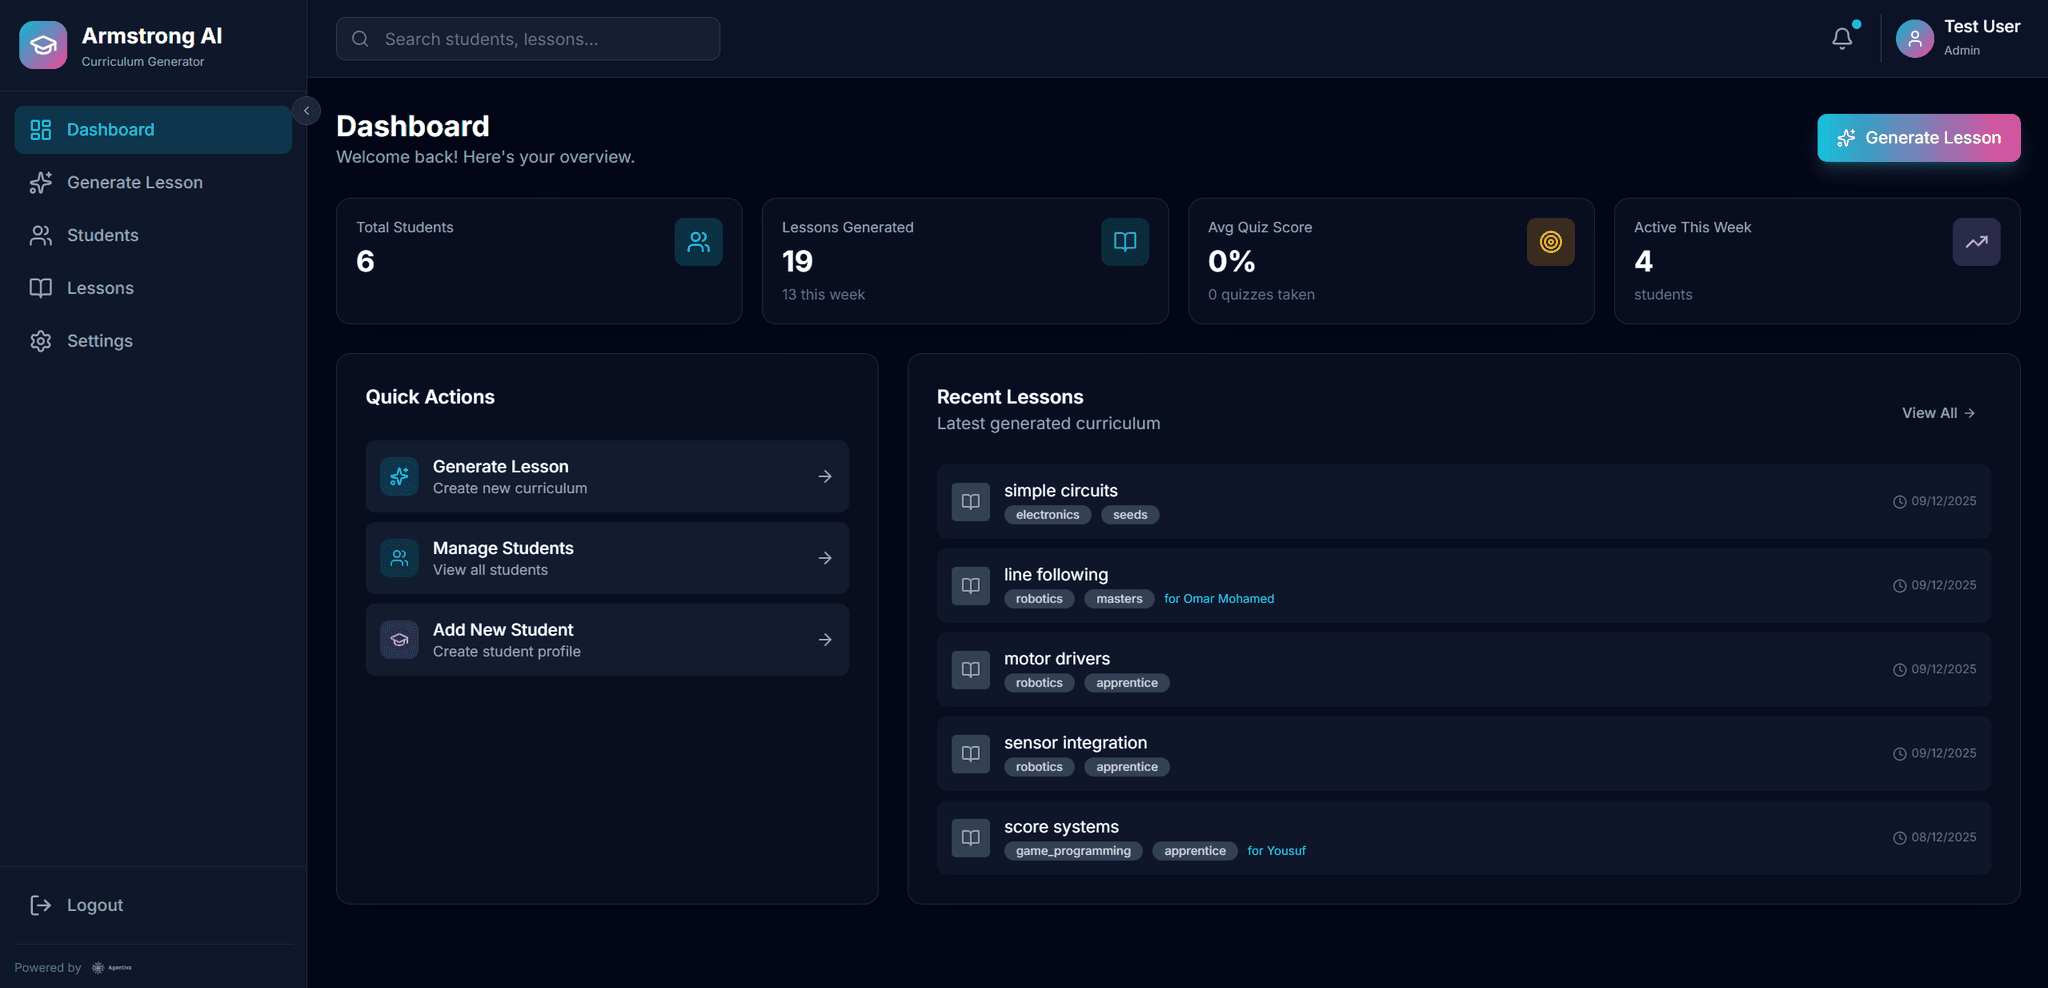Open Settings via the gear icon
2048x988 pixels.
[x=40, y=341]
